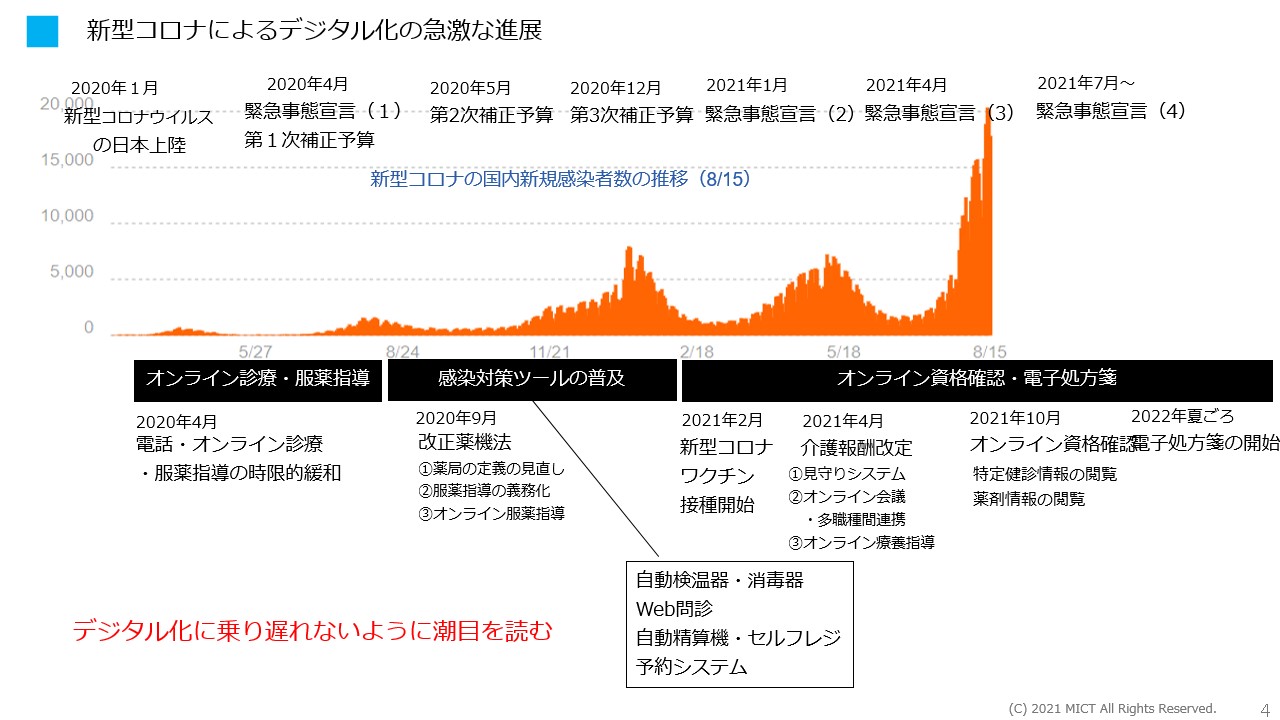Viewport: 1280px width, 720px height.
Task: Click the '第2次補正予算' text label
Action: [x=491, y=115]
